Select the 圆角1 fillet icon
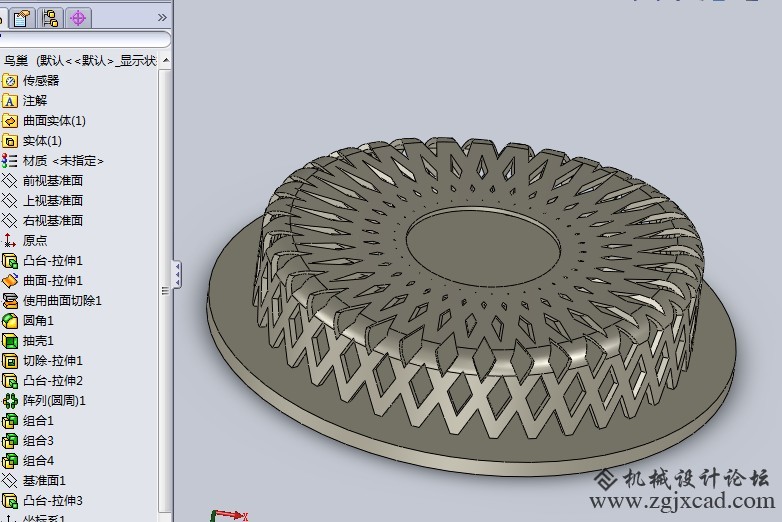This screenshot has height=522, width=782. pos(9,321)
